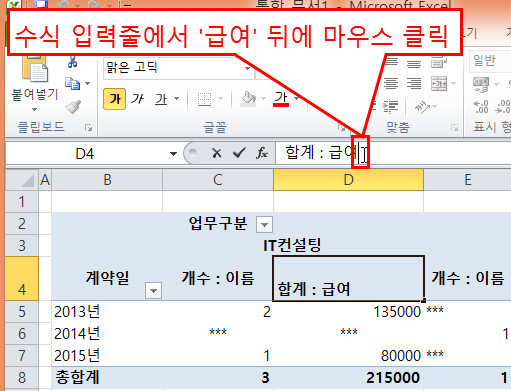Open the borders dropdown arrow

coord(220,99)
